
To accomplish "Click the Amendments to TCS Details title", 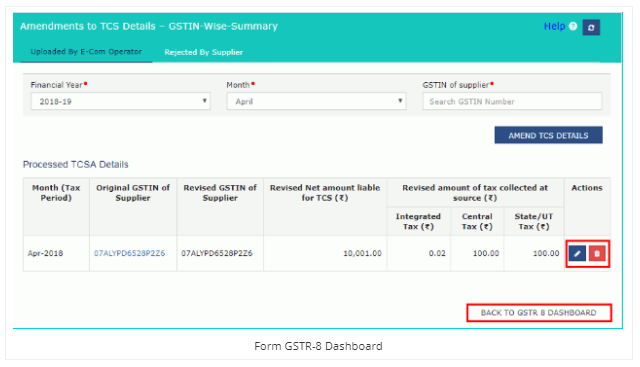I will [149, 26].
